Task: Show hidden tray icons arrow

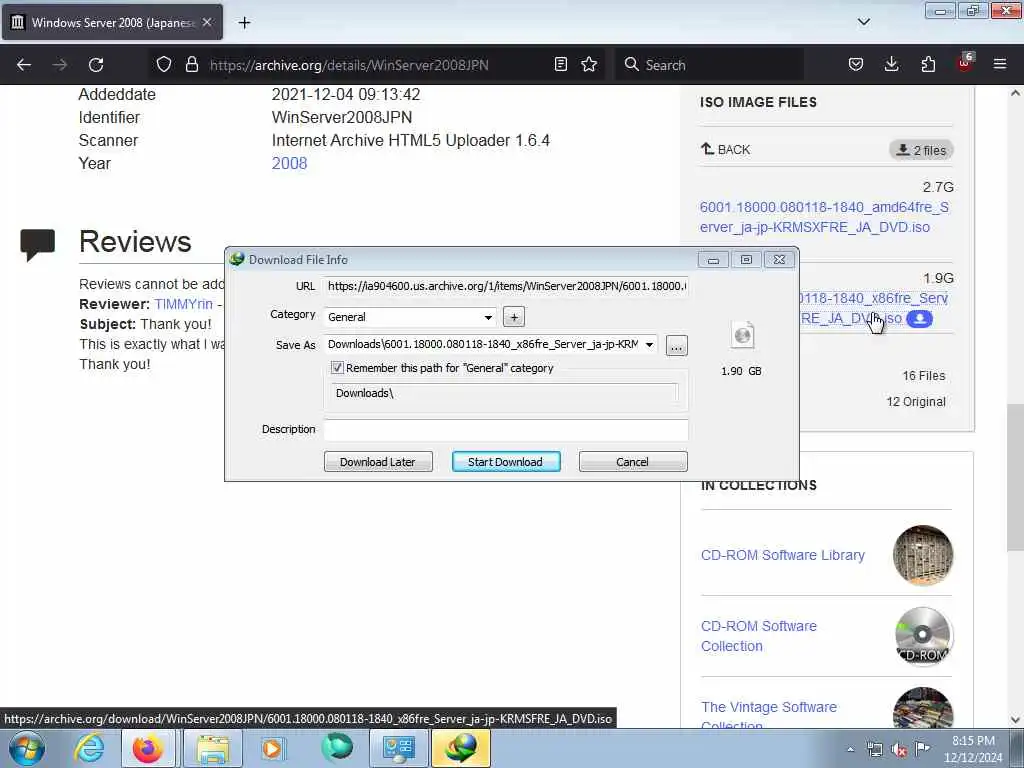Action: point(850,750)
